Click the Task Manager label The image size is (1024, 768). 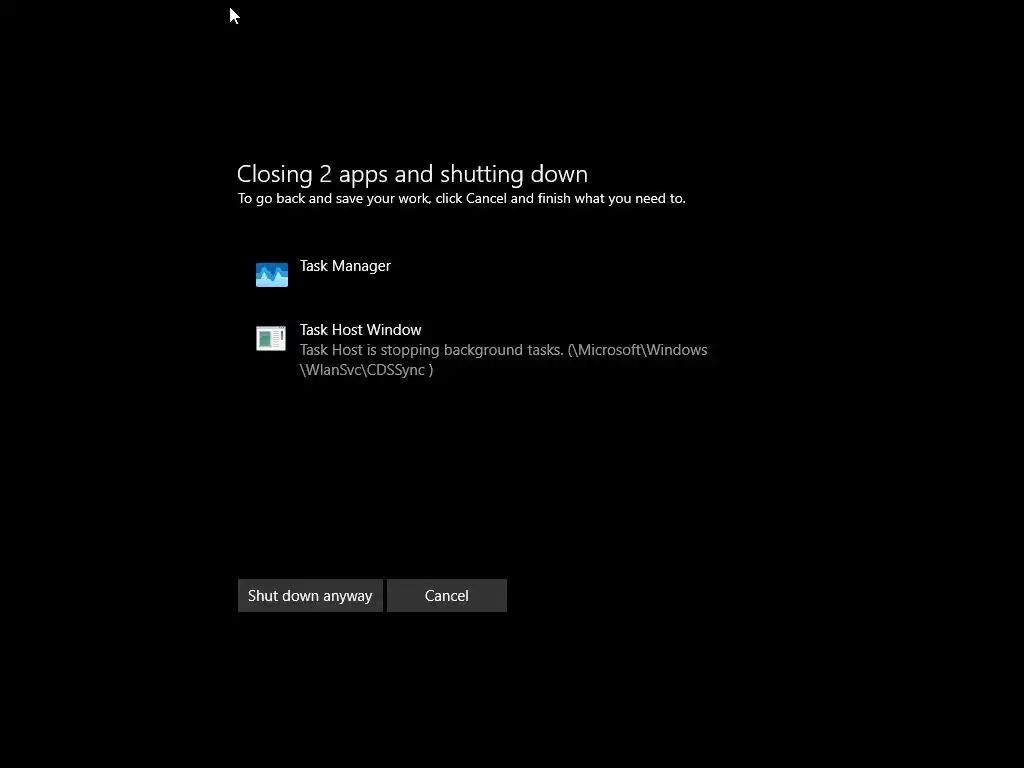click(345, 266)
